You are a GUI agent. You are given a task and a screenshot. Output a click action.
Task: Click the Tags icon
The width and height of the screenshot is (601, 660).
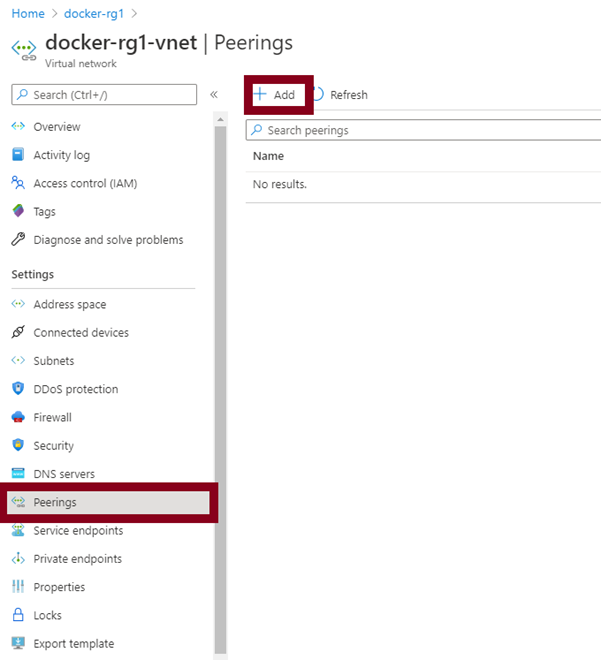click(18, 211)
